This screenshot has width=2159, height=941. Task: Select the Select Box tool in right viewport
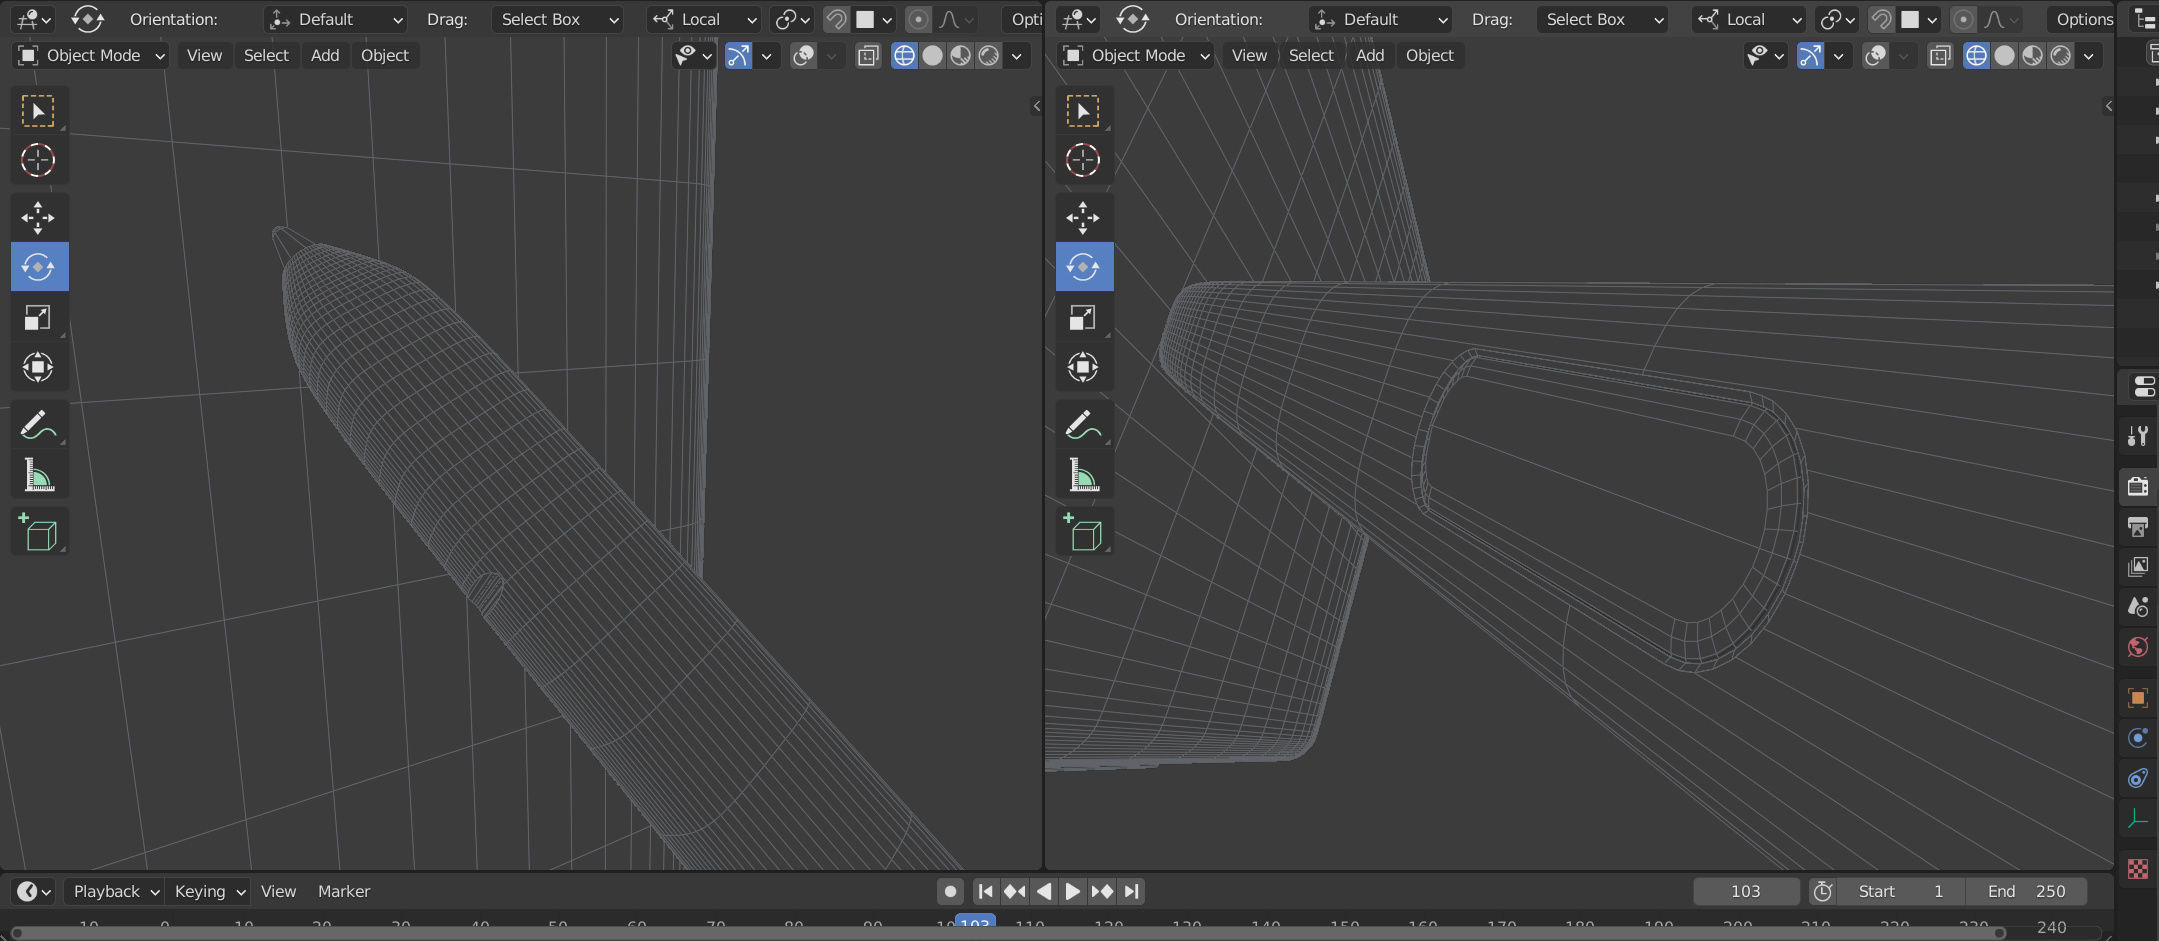pyautogui.click(x=1083, y=111)
